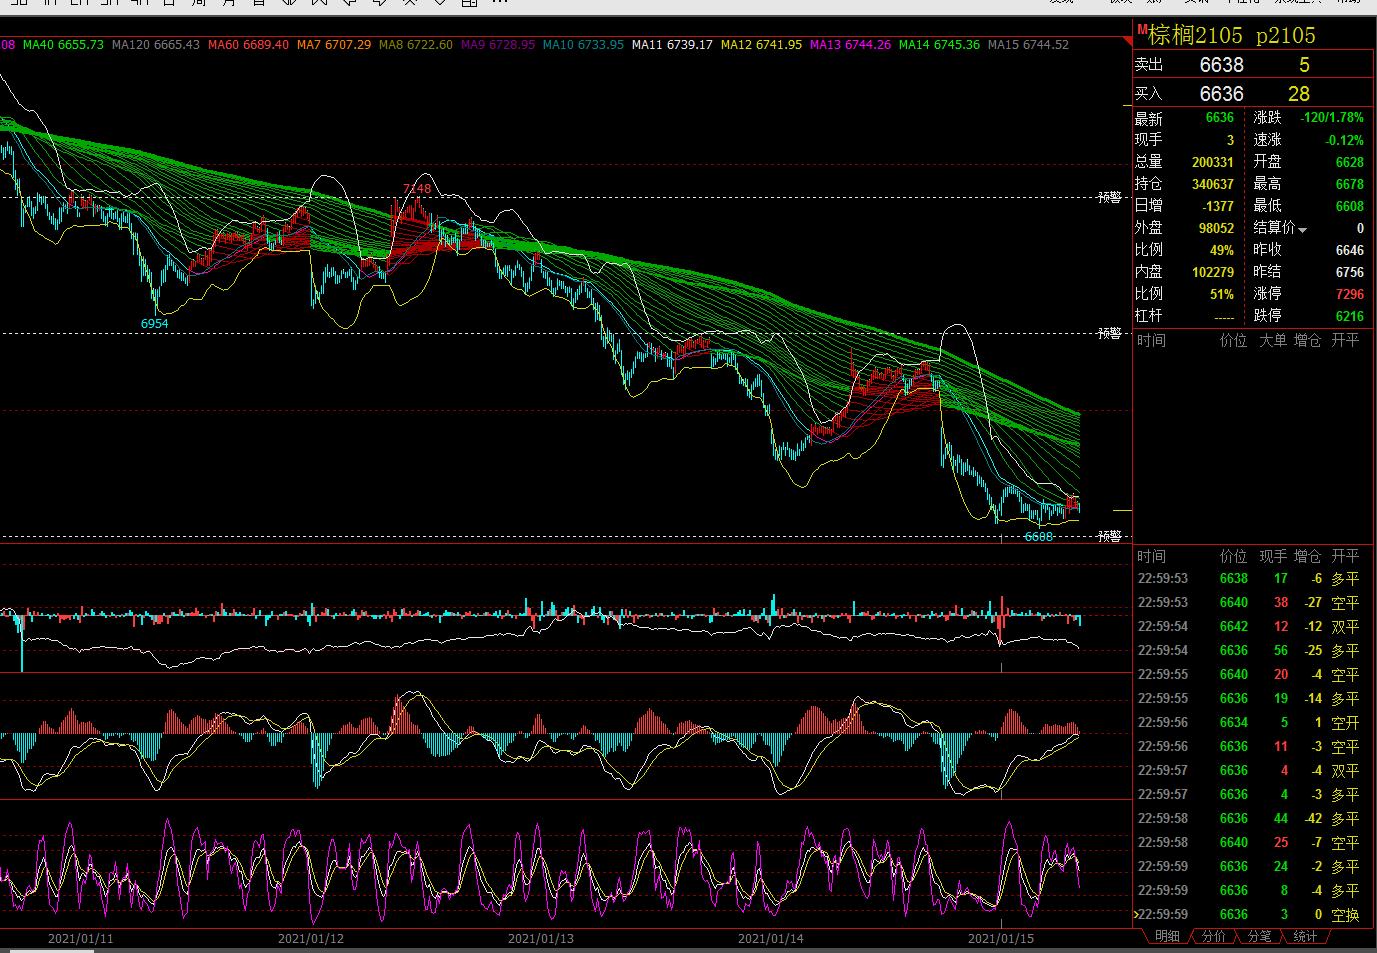Select the MA60 6689.40 indicator label
Viewport: 1377px width, 953px height.
[x=247, y=45]
